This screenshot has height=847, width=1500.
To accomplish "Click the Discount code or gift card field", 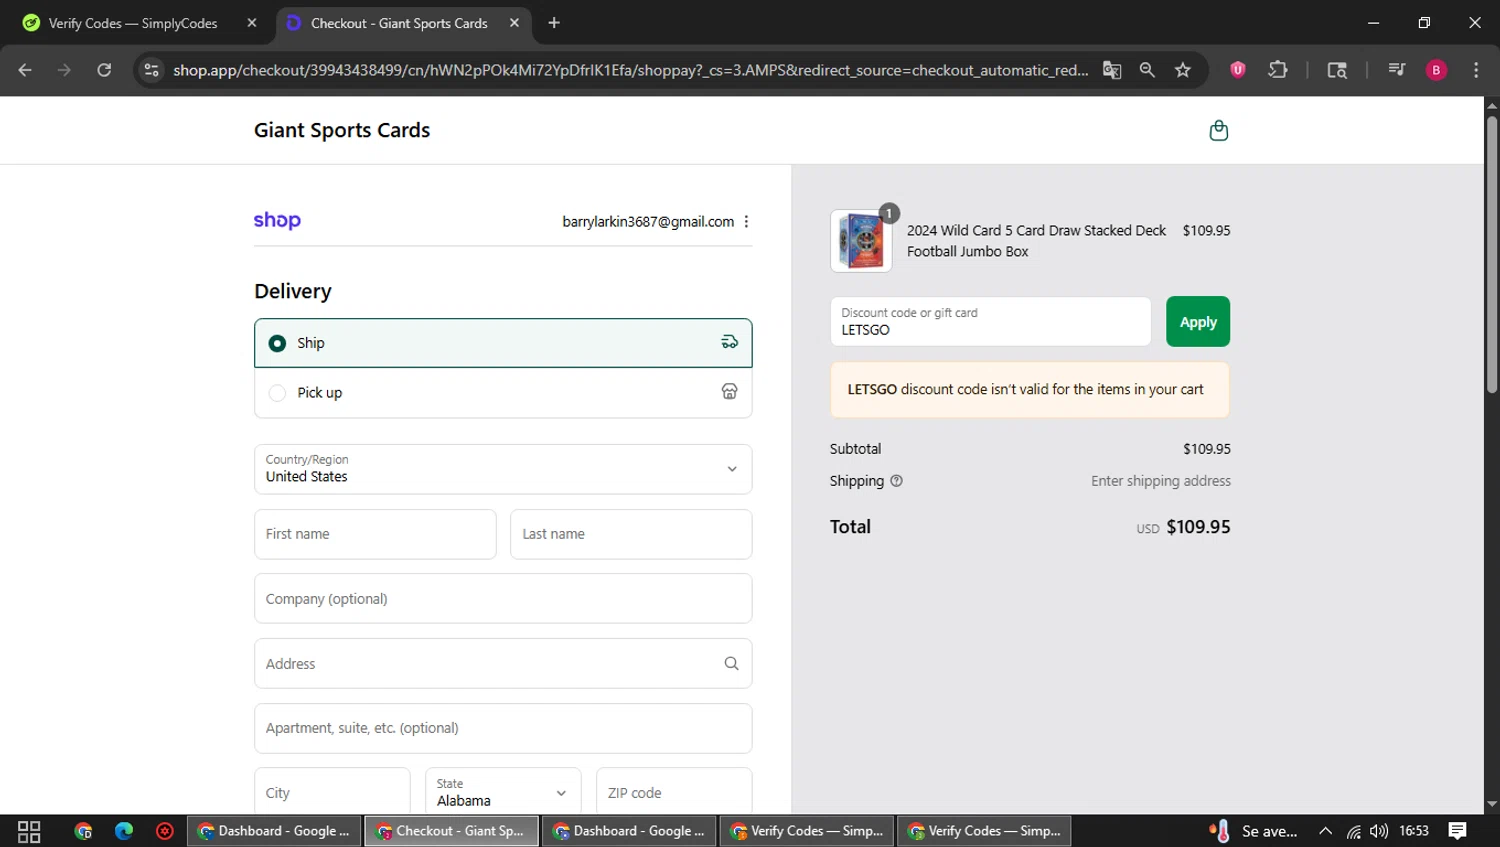I will pos(990,322).
